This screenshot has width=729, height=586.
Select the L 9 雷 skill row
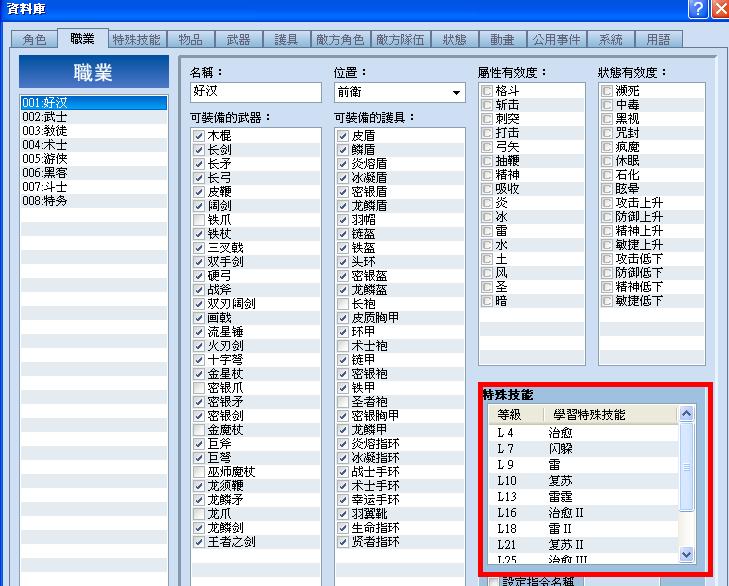coord(583,464)
